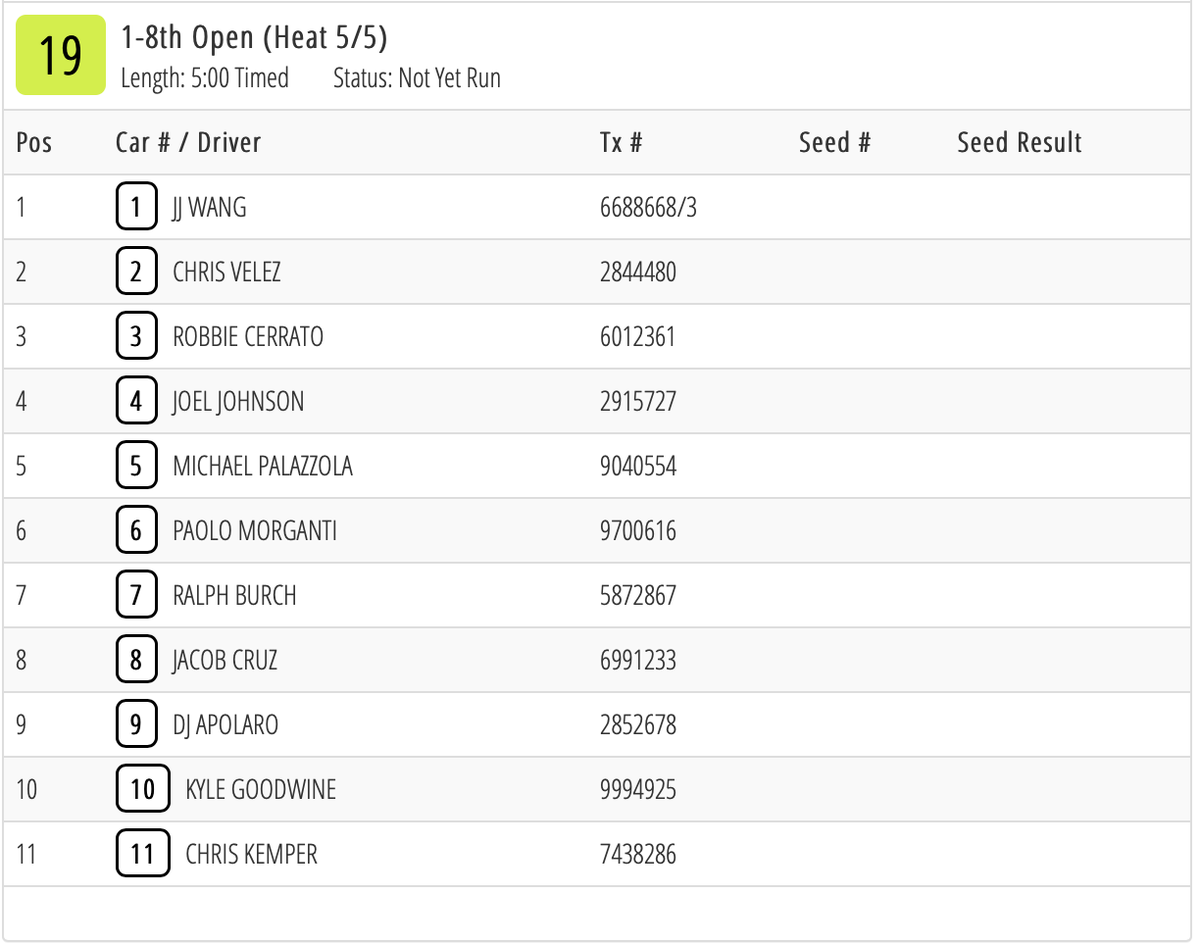Viewport: 1200px width, 943px height.
Task: Select driver ROBBIE CERRATO
Action: [x=248, y=337]
